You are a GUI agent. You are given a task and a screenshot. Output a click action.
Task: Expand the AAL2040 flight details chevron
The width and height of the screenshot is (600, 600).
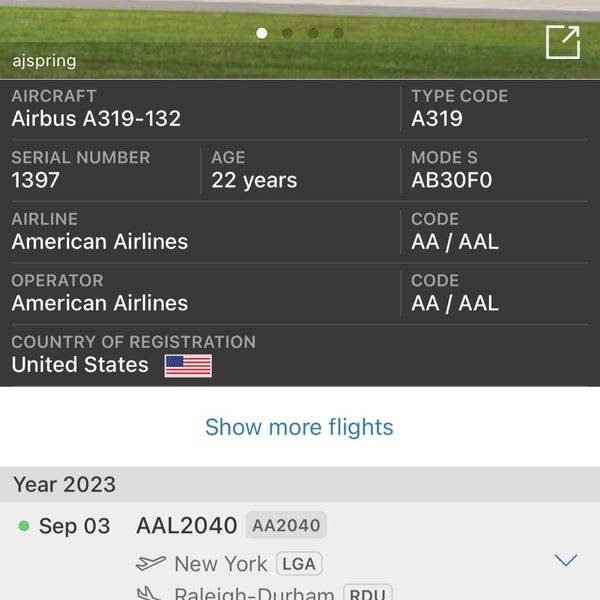click(x=566, y=560)
